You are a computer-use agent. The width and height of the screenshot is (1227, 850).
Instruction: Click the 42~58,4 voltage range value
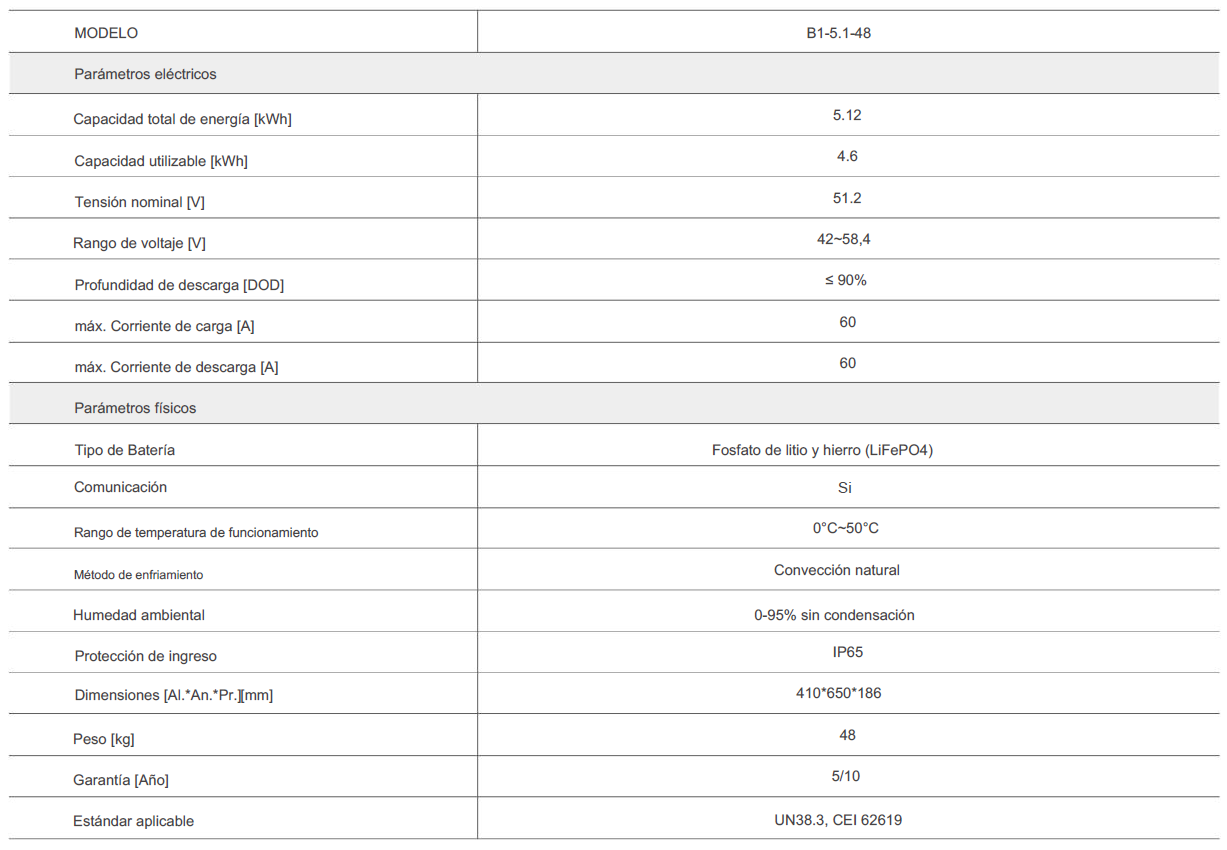847,239
